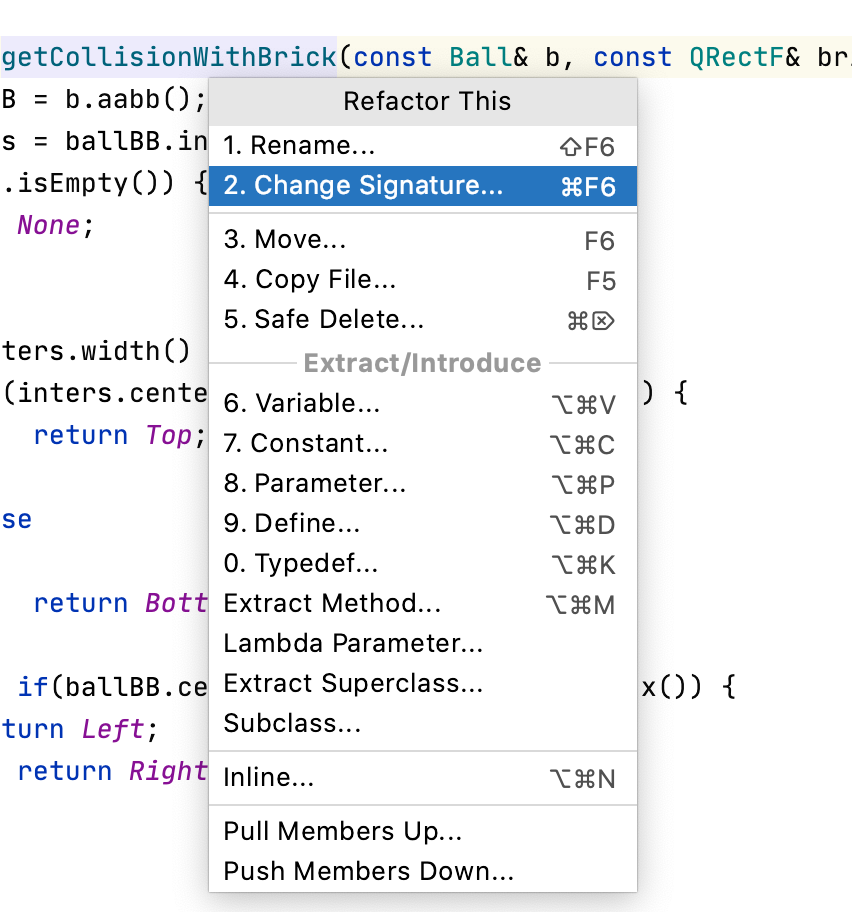Choose Extract Method option
The image size is (852, 912).
(332, 604)
